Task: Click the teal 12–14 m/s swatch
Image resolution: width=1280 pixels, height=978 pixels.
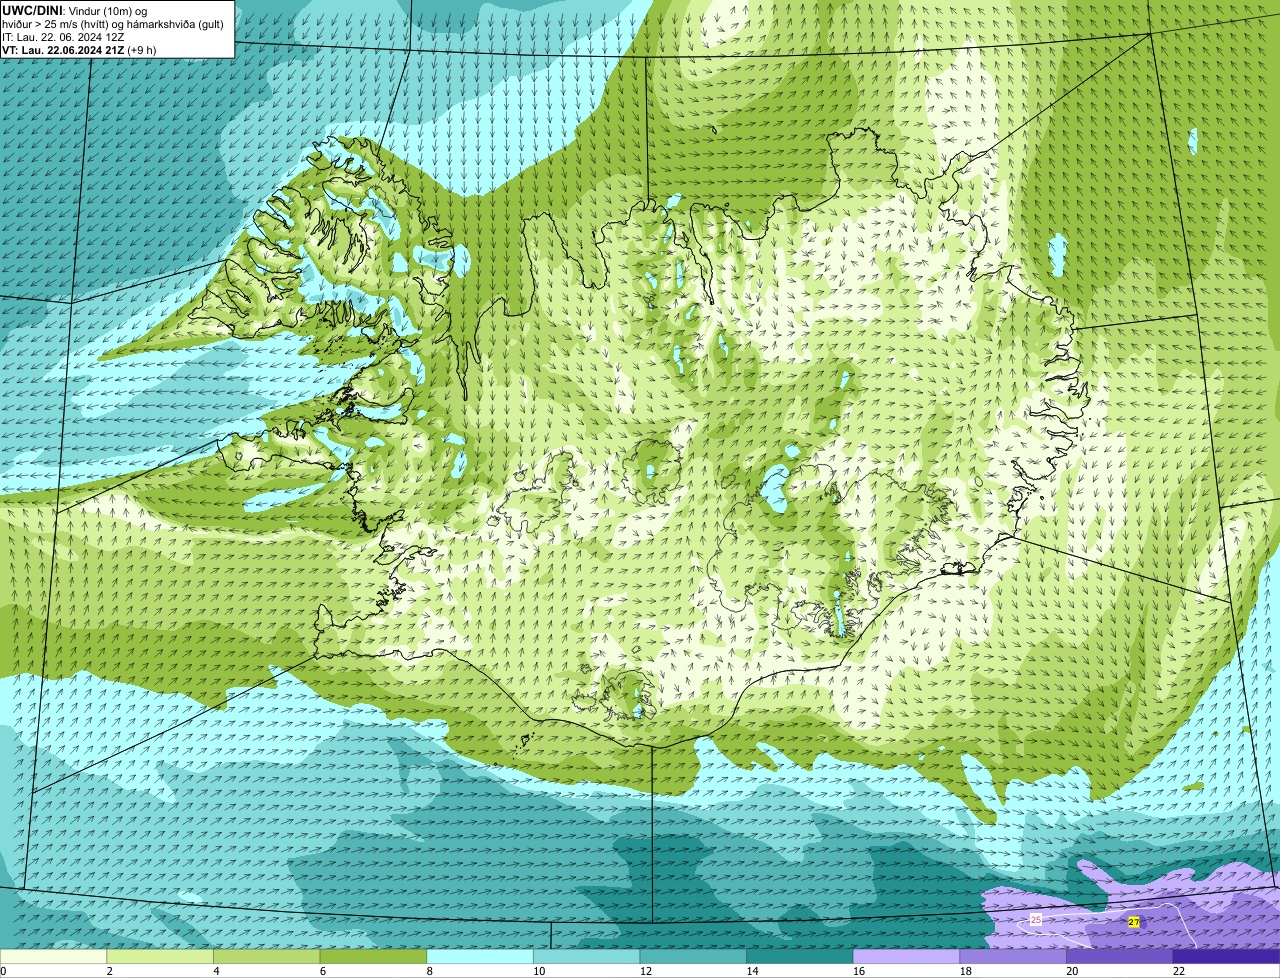Action: point(693,957)
